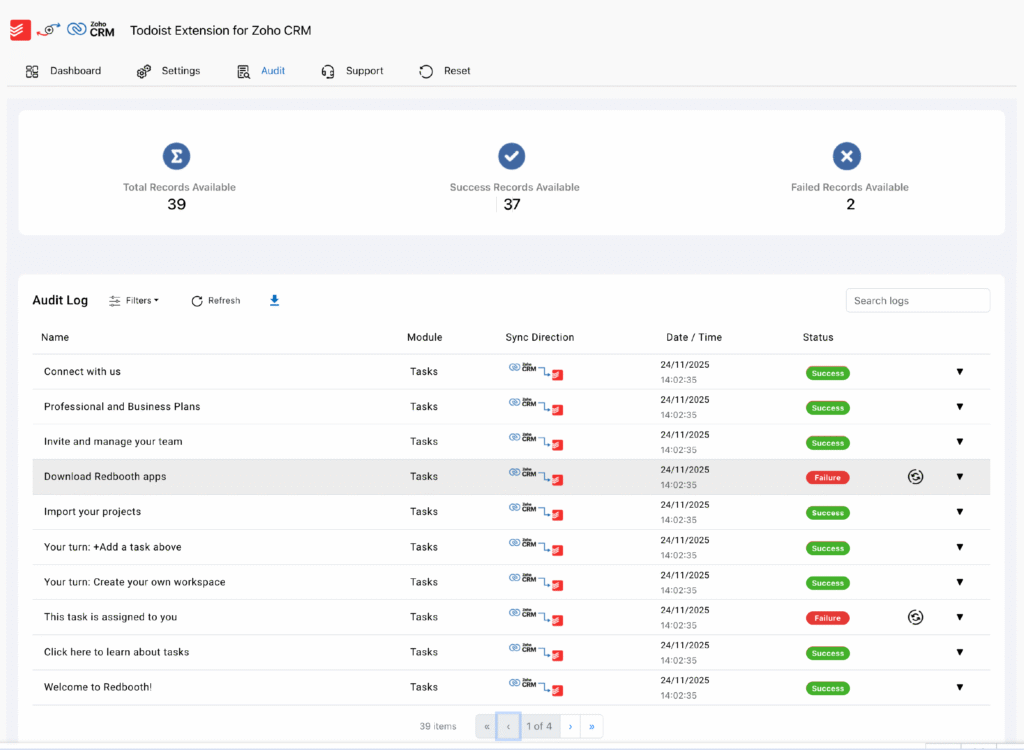Click the Success status badge for Invite and manage your team
Image resolution: width=1024 pixels, height=750 pixels.
(x=827, y=442)
